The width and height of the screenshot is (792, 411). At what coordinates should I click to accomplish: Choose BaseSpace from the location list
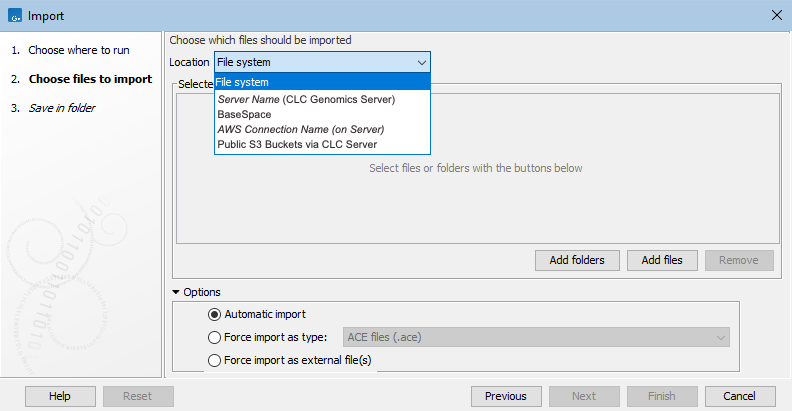(x=244, y=114)
